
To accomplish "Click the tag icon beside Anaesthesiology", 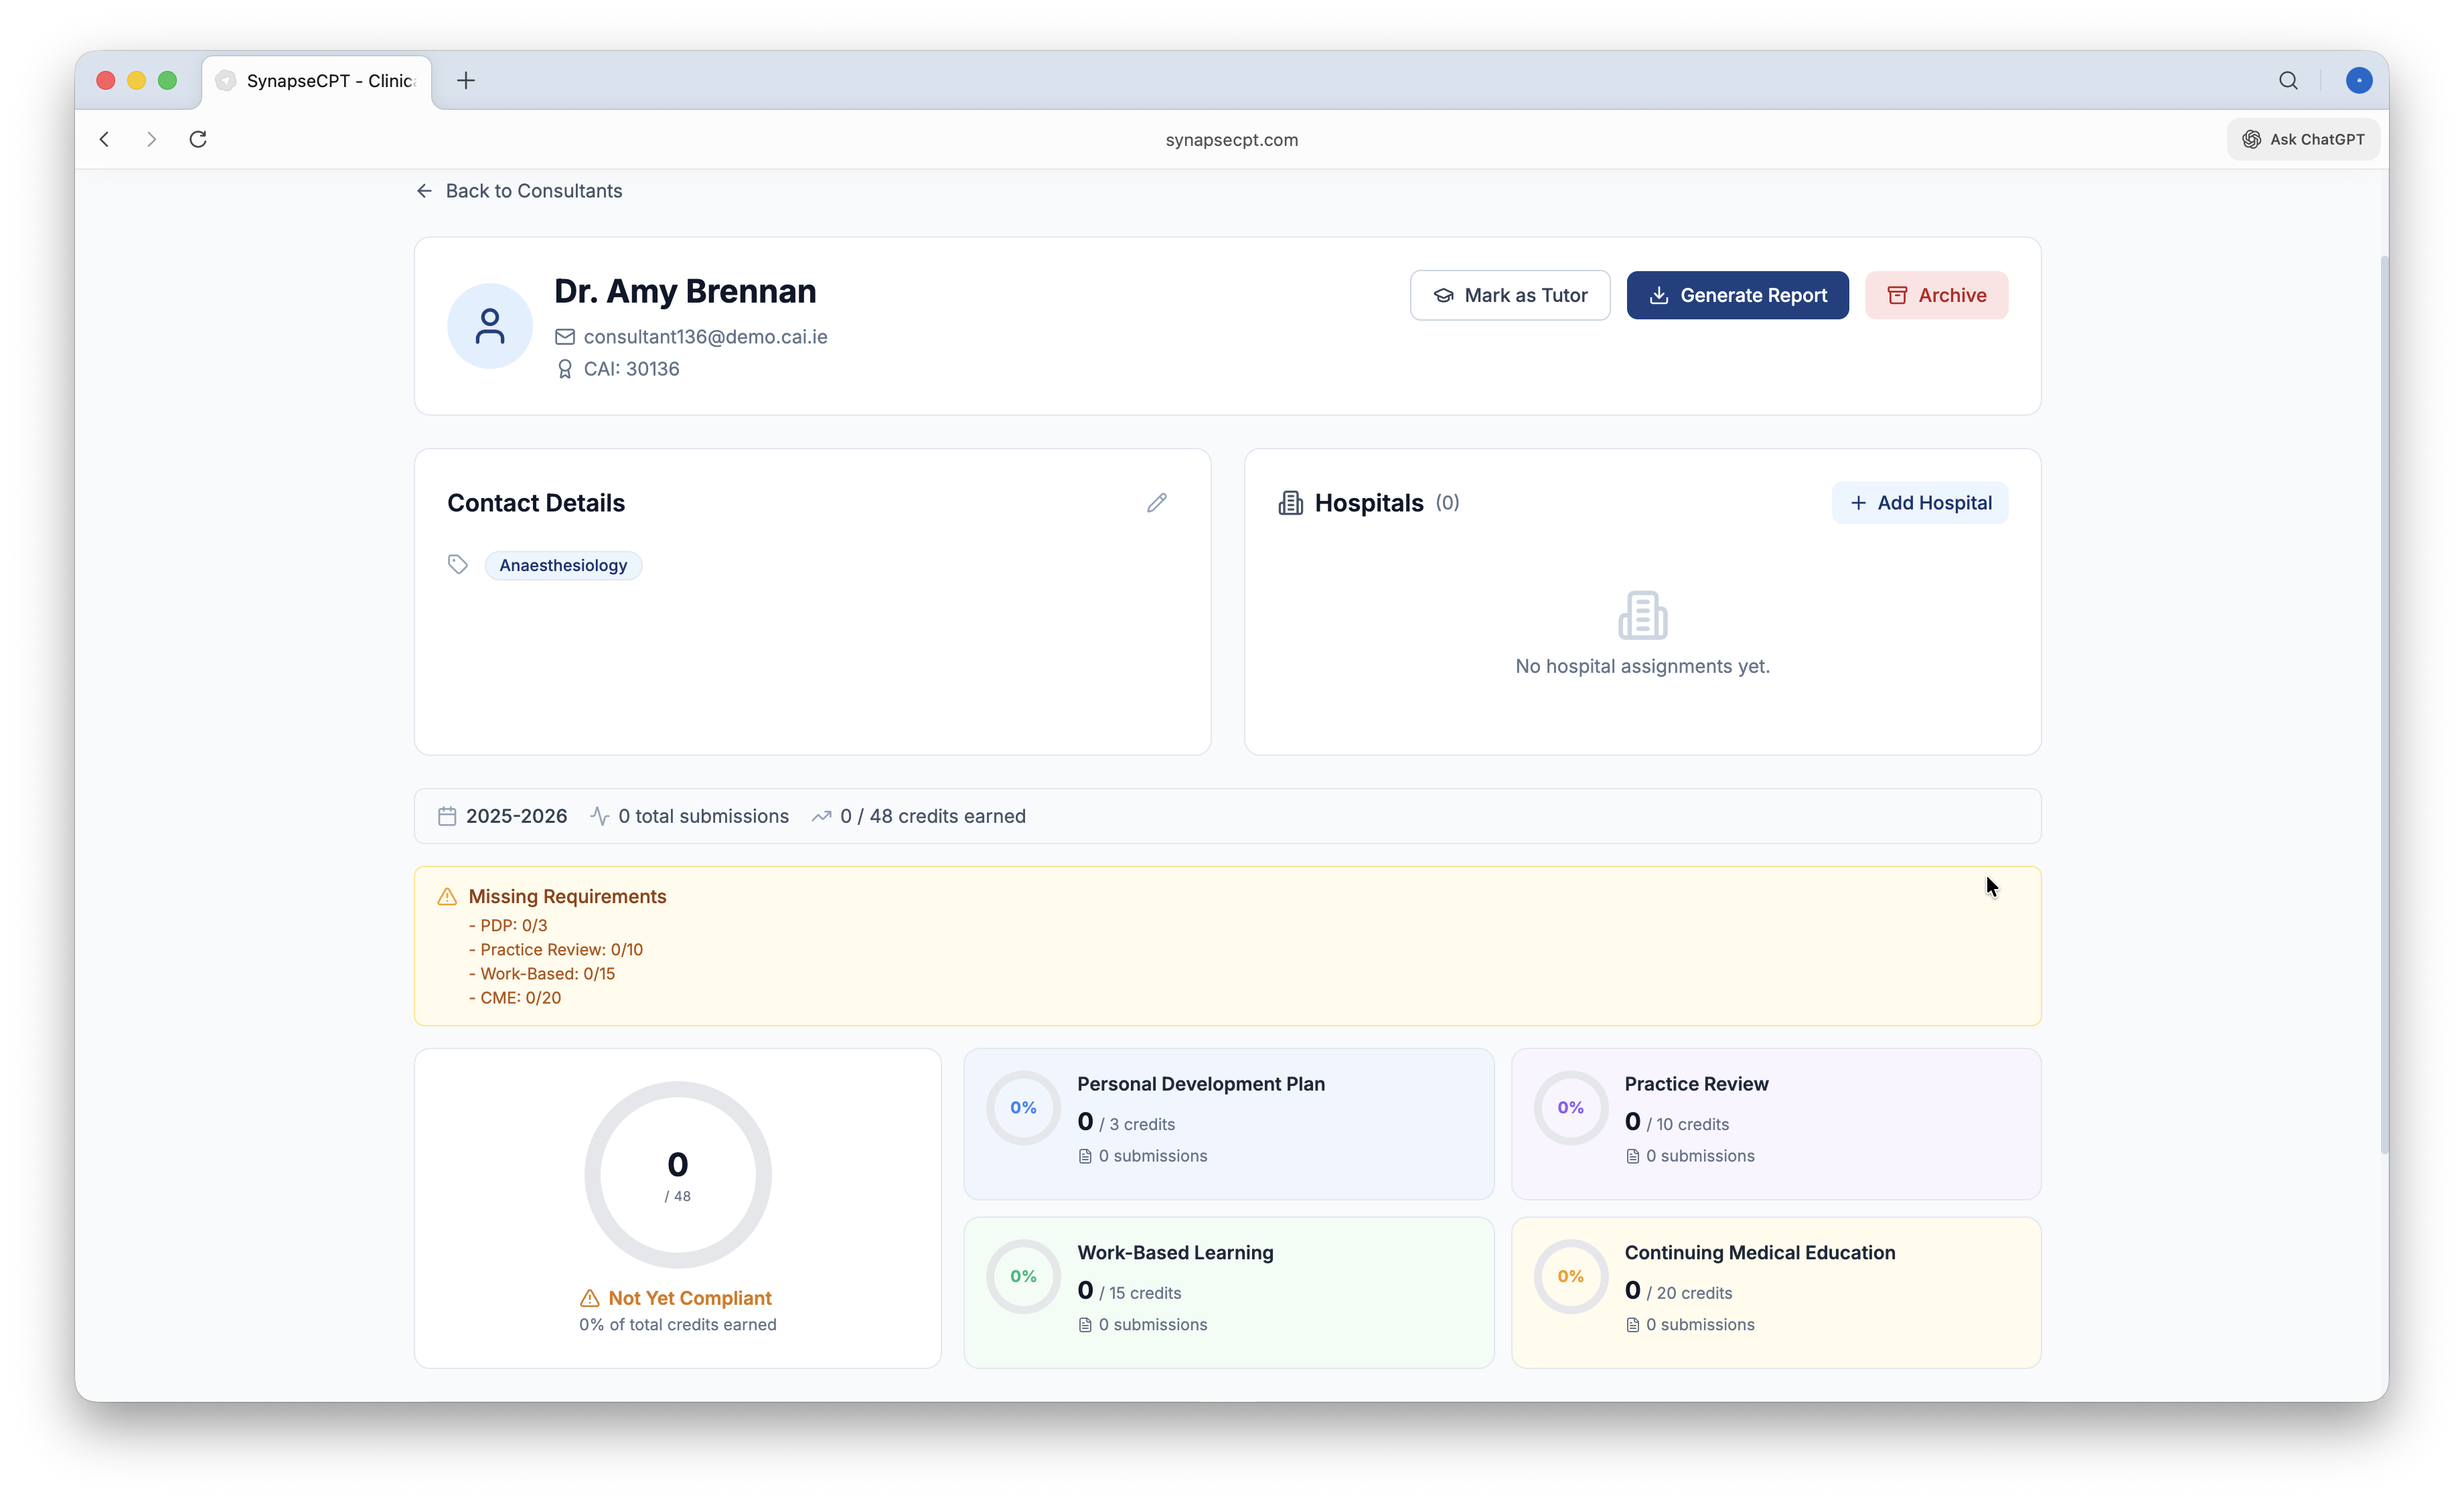I will point(458,564).
